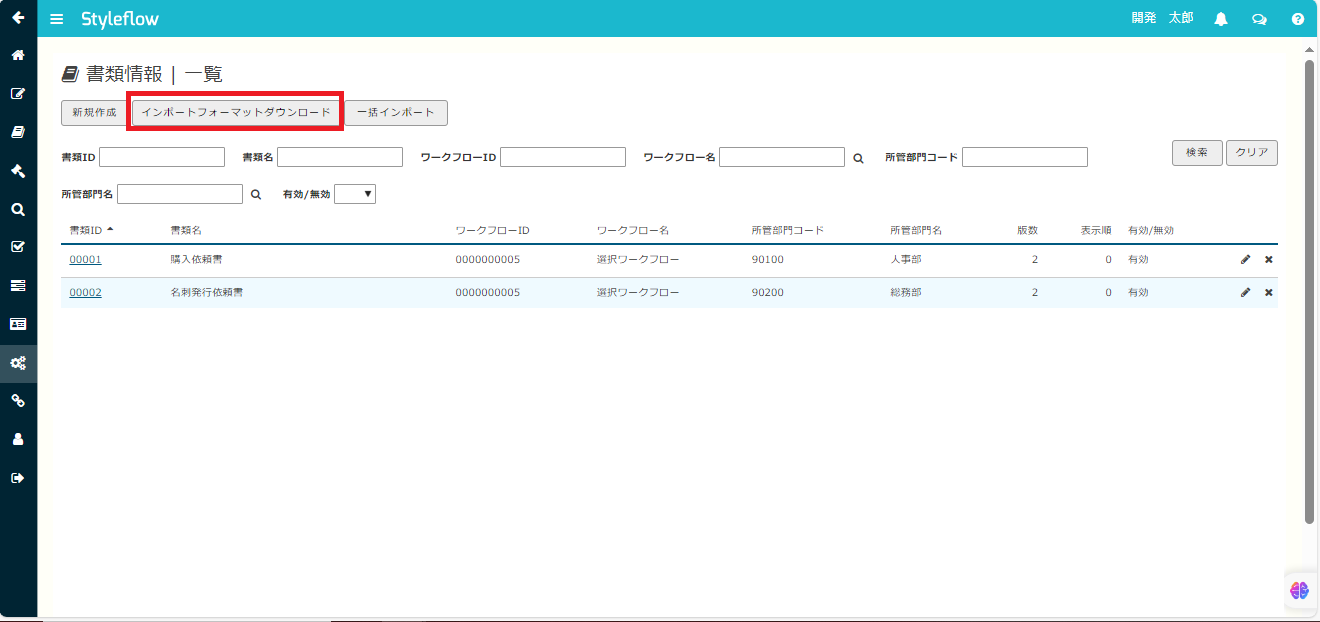Click lookup magnifier next to ワークフロー名 field

point(858,158)
